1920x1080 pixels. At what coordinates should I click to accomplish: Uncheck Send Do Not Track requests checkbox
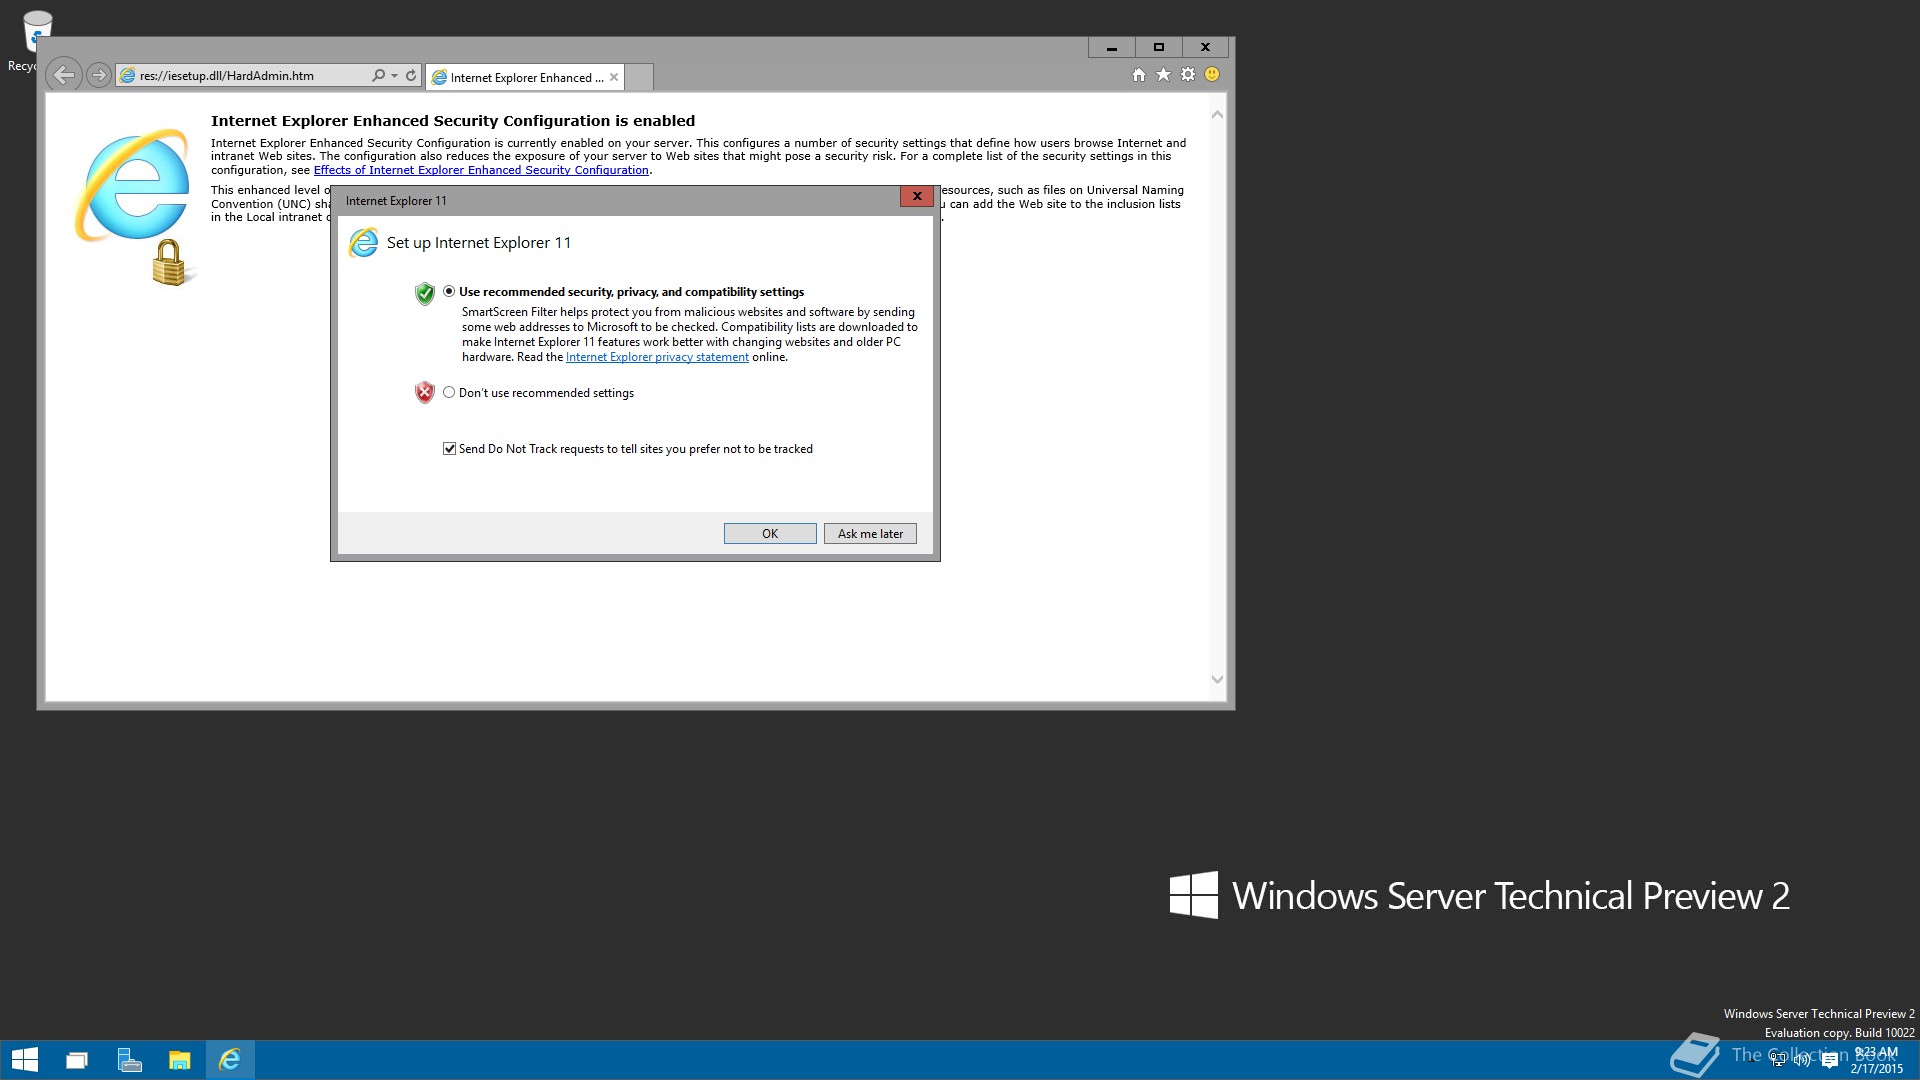(450, 449)
